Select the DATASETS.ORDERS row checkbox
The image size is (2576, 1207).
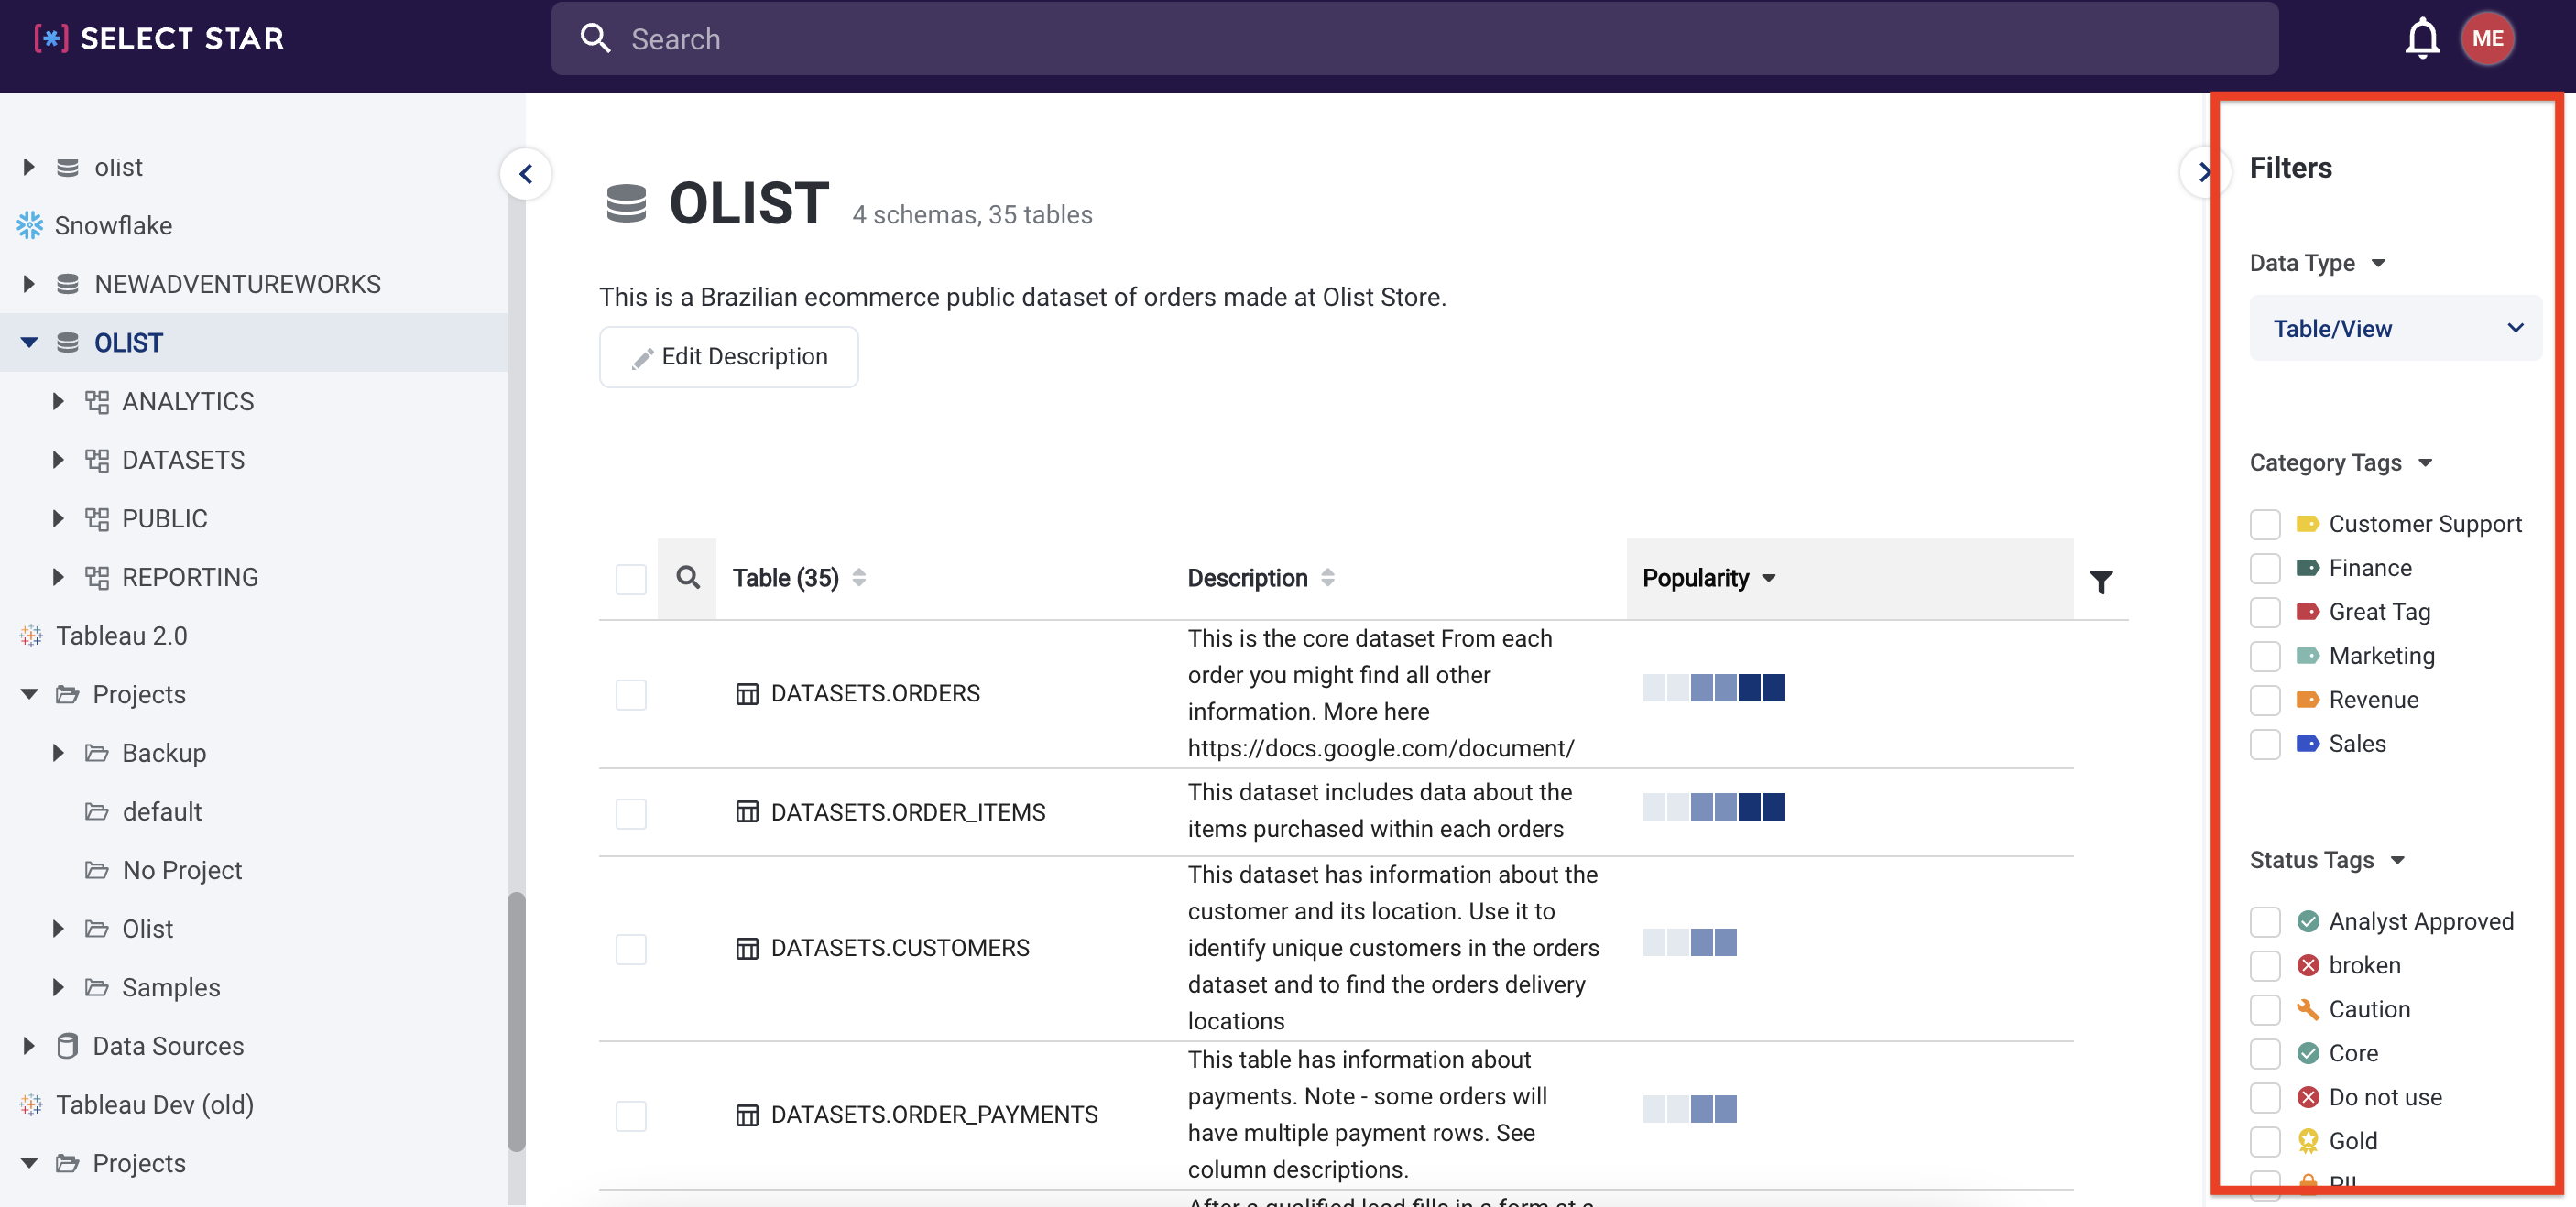pos(630,694)
